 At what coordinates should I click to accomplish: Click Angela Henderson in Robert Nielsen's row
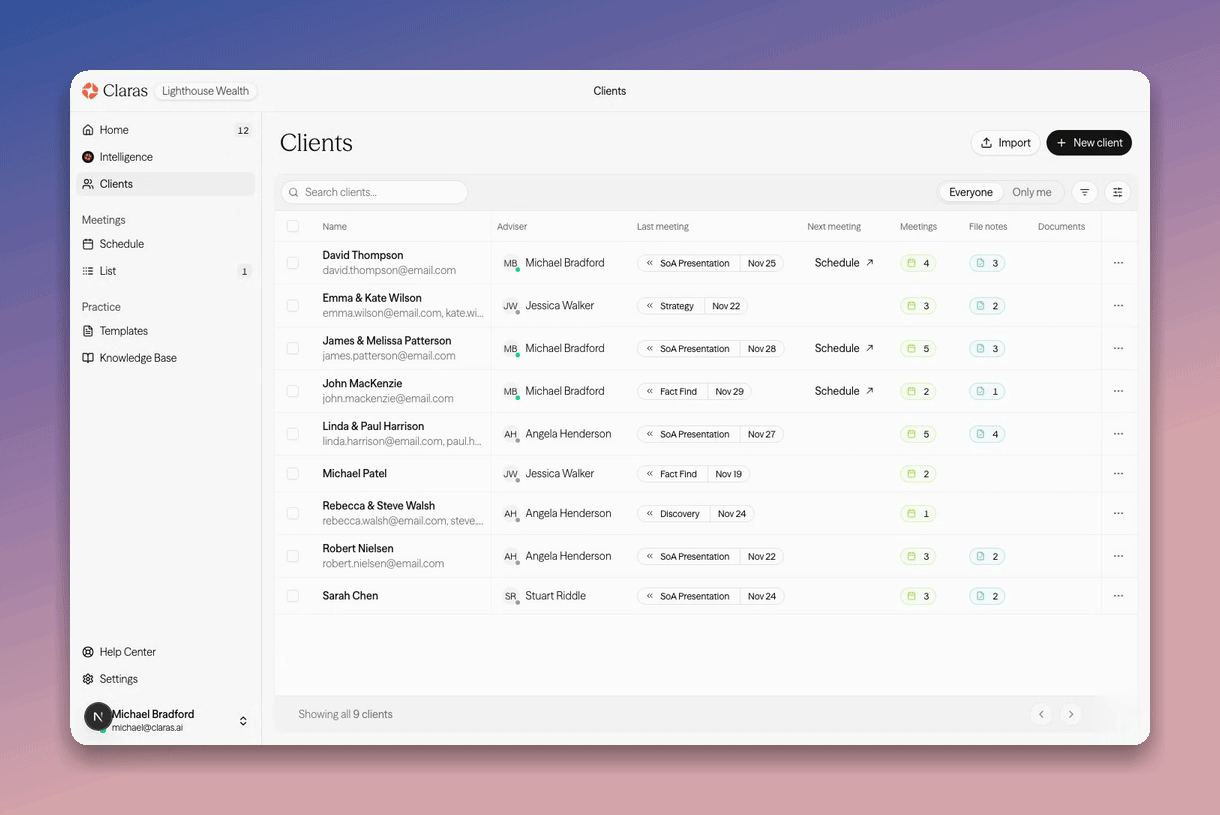click(568, 556)
